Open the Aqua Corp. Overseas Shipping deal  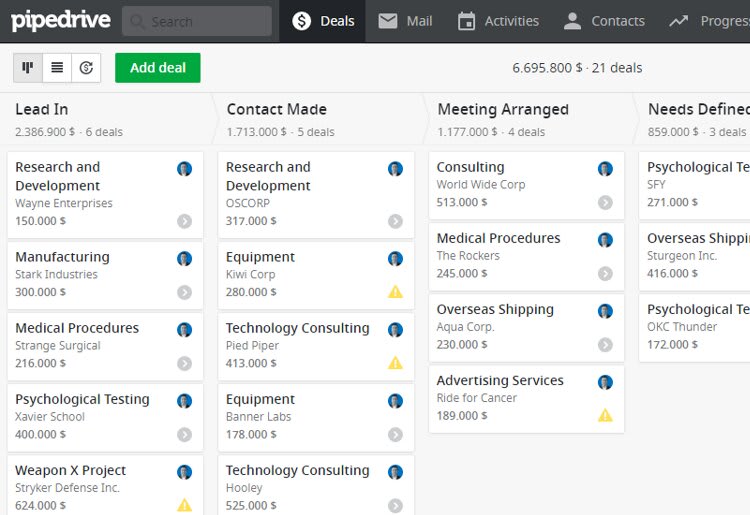coord(527,328)
